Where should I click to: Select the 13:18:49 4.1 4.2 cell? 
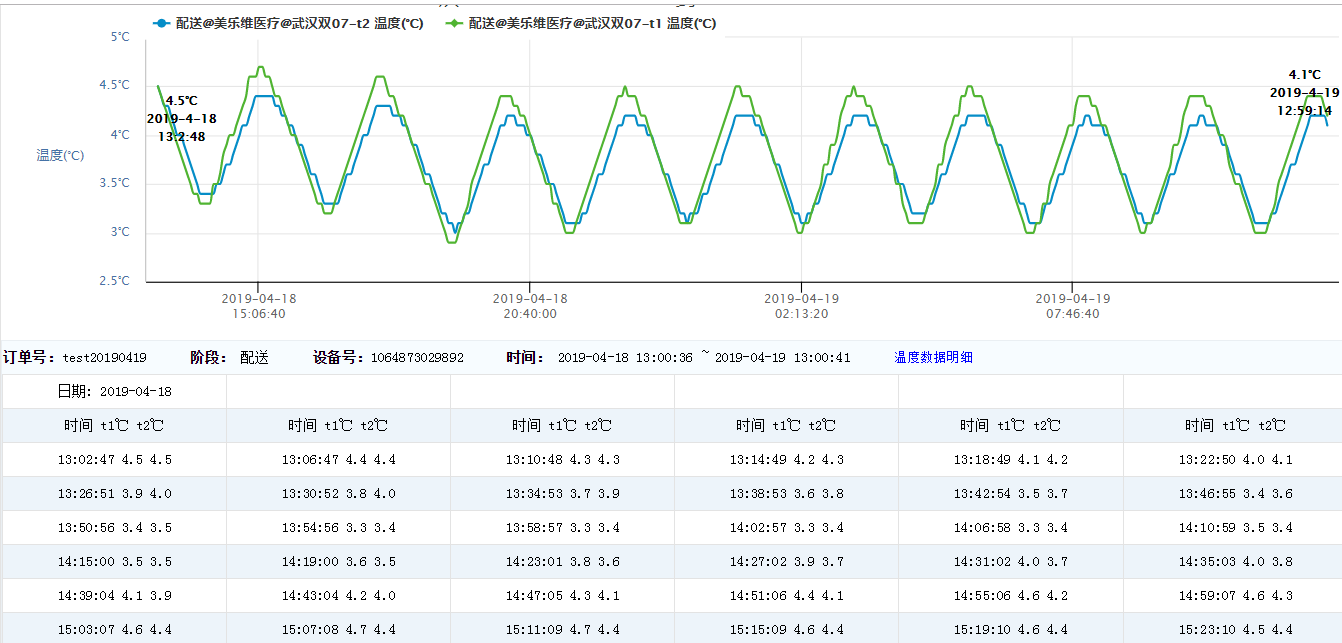pyautogui.click(x=1010, y=460)
